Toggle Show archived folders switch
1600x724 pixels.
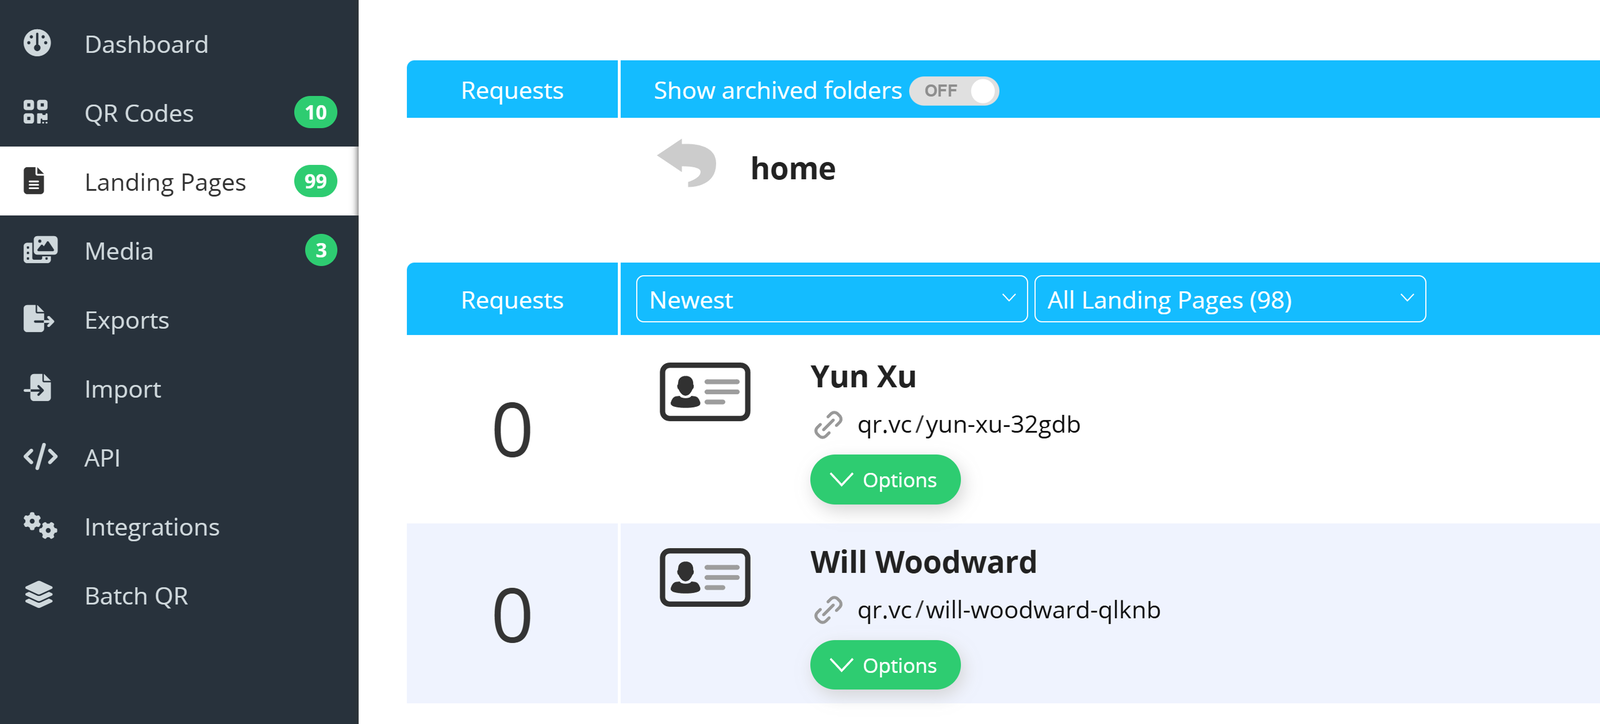tap(954, 91)
